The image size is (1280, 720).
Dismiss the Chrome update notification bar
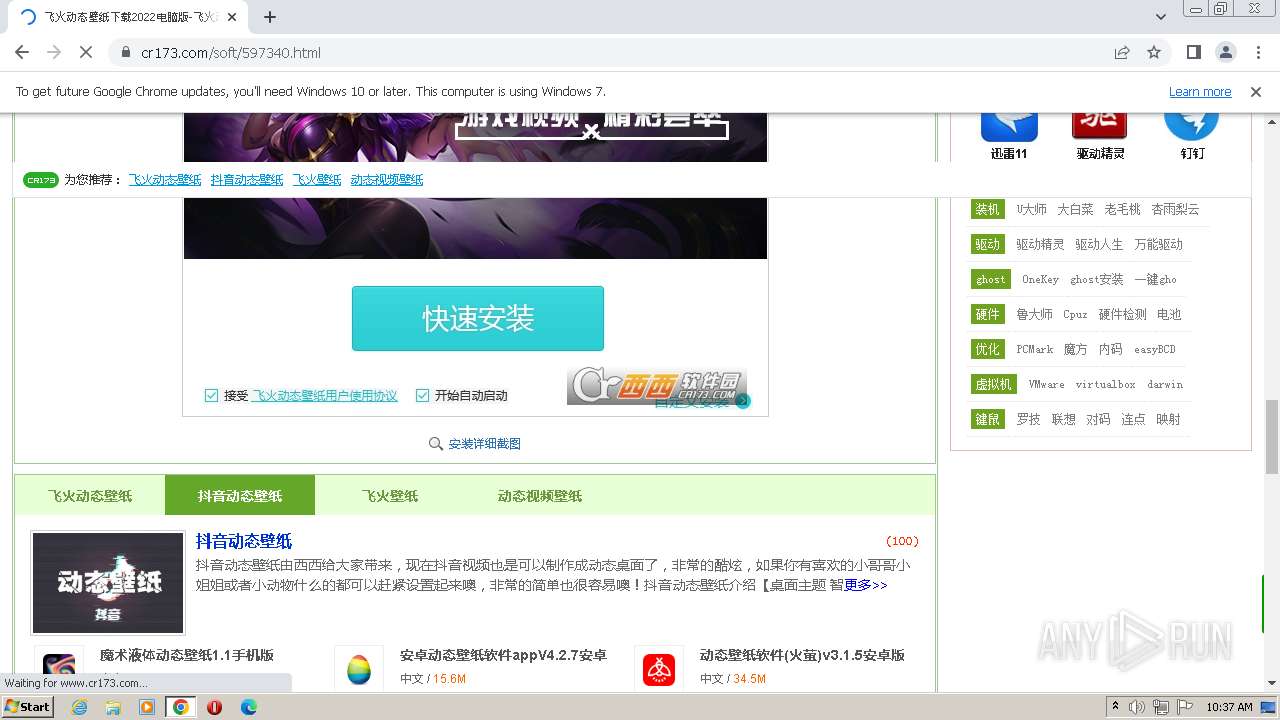tap(1256, 91)
